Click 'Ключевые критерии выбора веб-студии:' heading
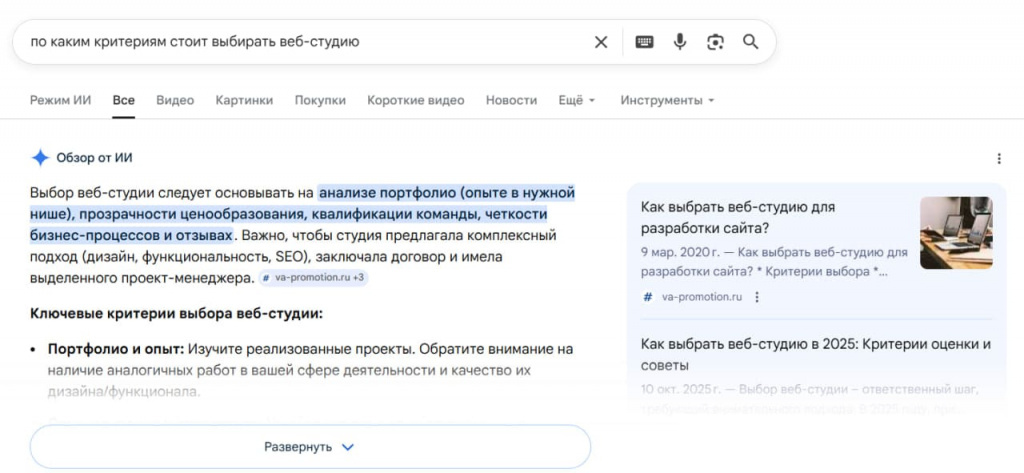1024x473 pixels. coord(176,314)
